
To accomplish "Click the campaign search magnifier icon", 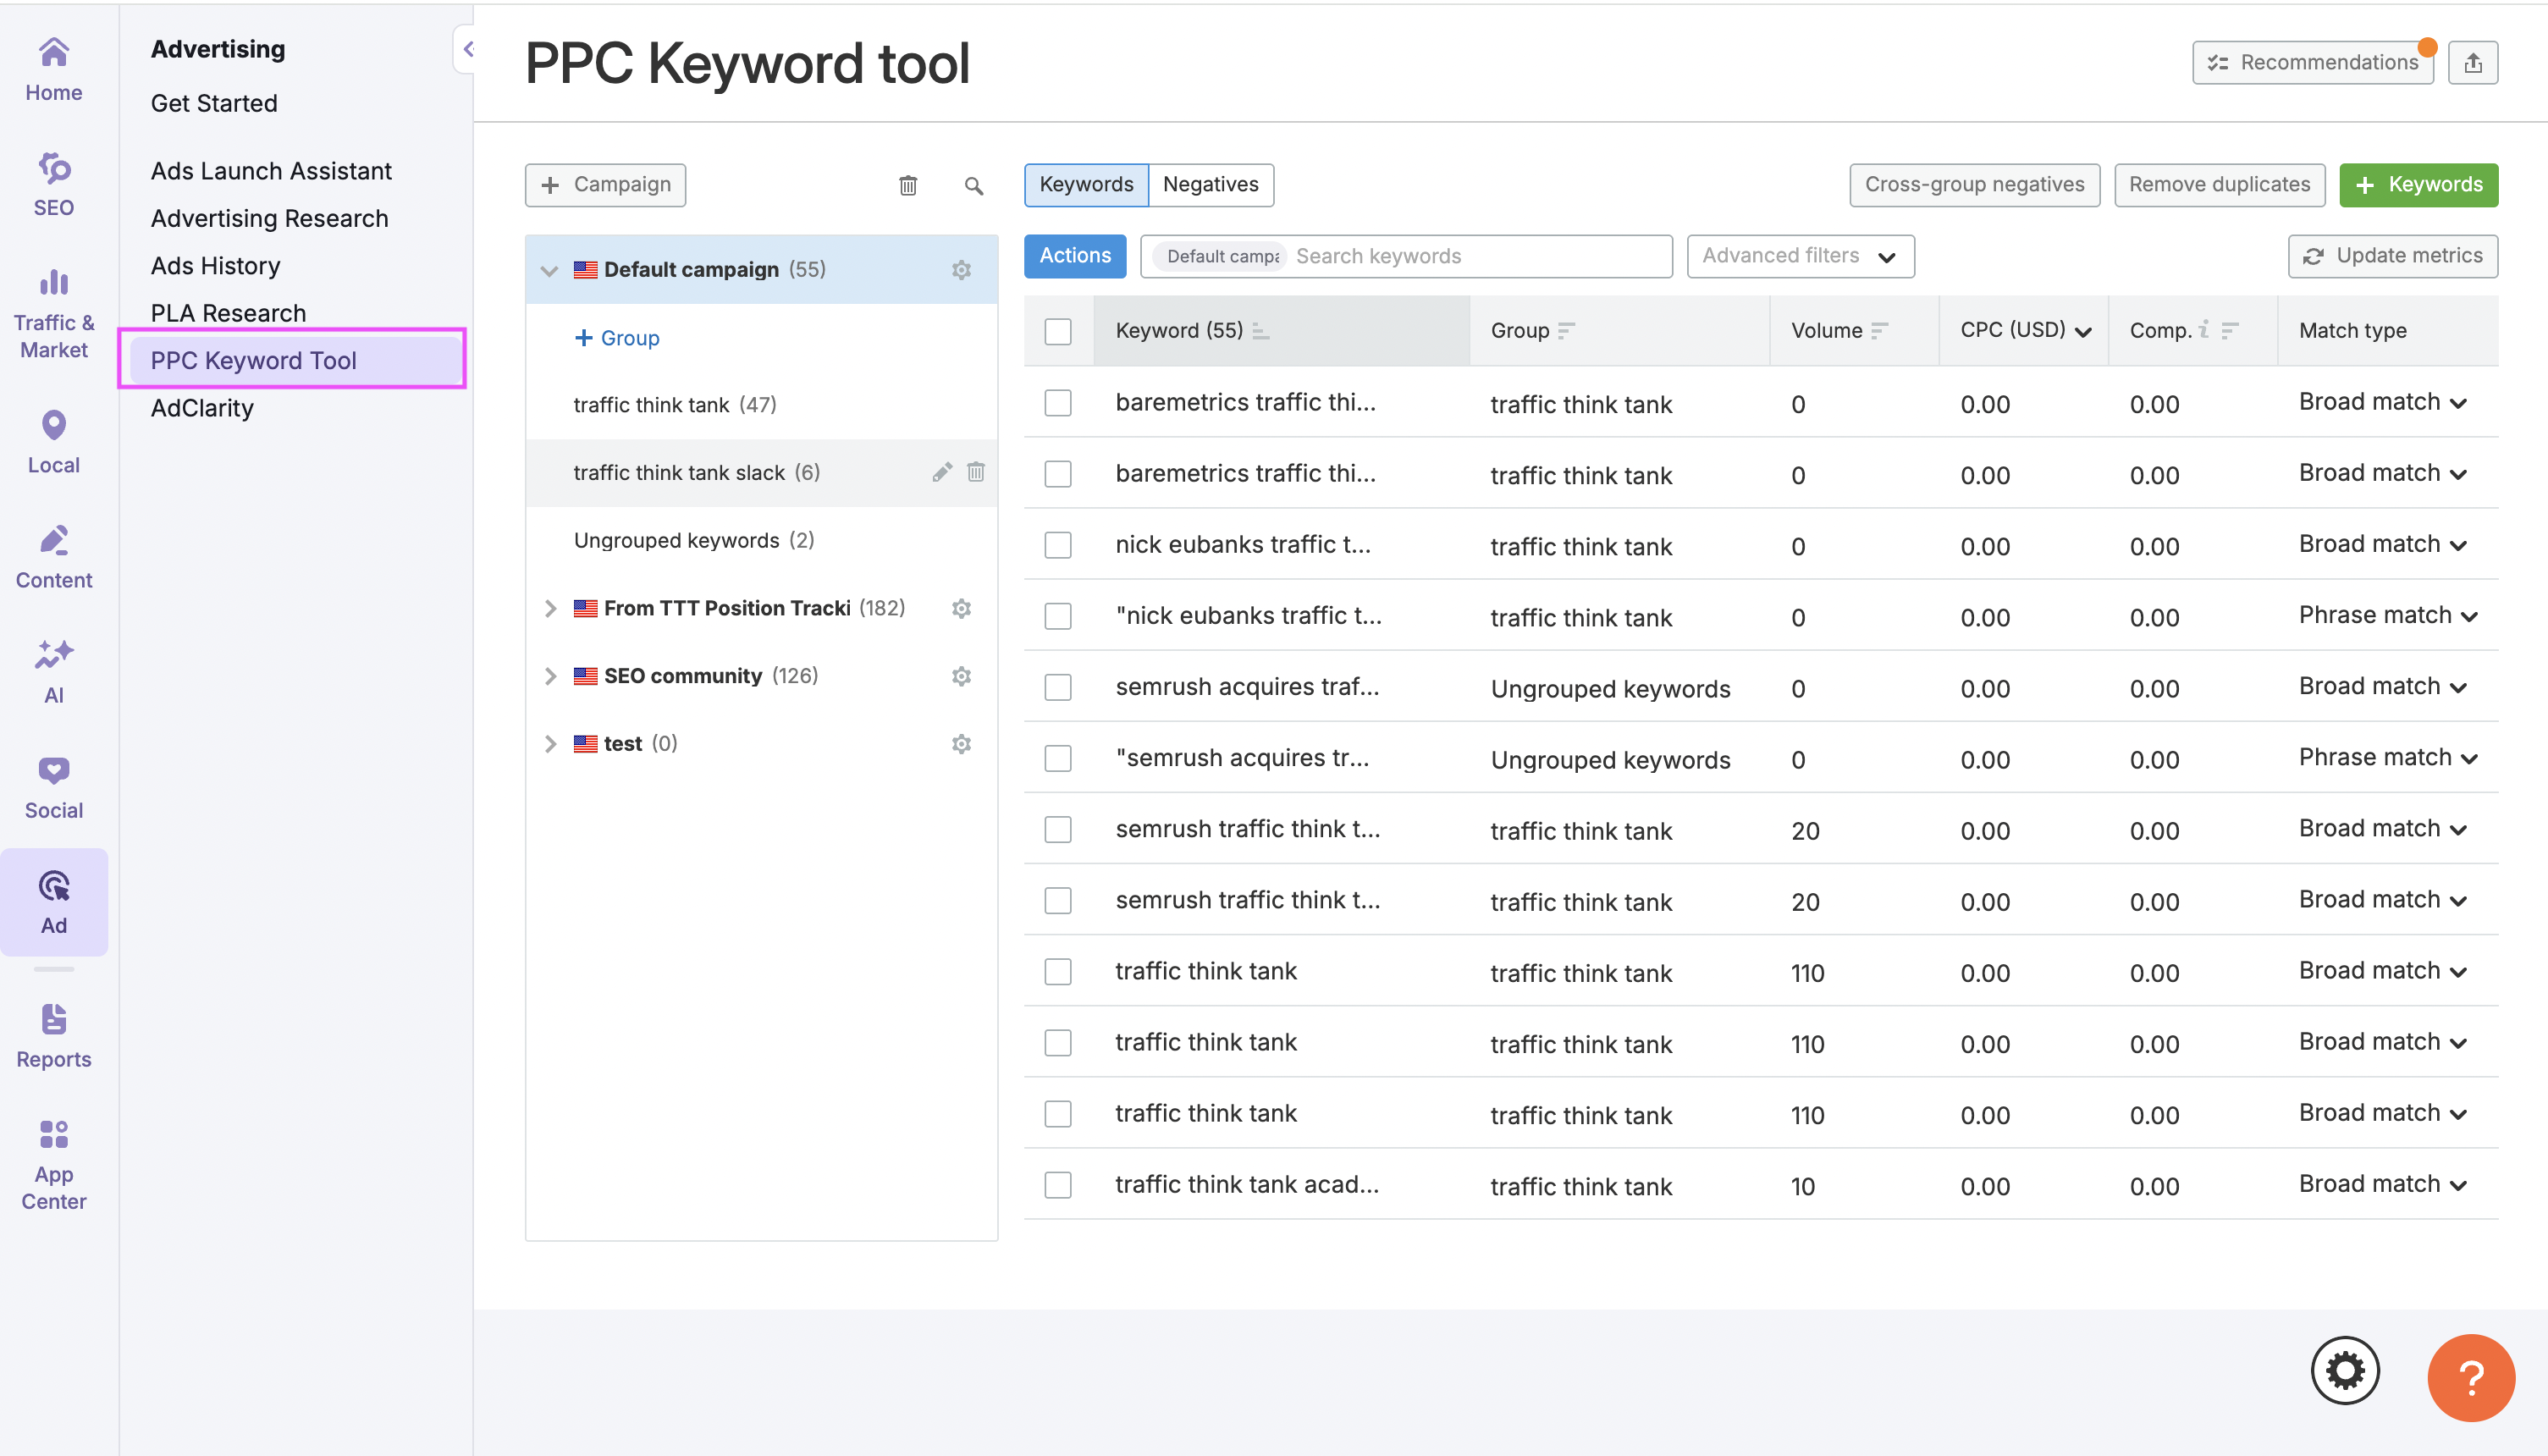I will point(973,185).
